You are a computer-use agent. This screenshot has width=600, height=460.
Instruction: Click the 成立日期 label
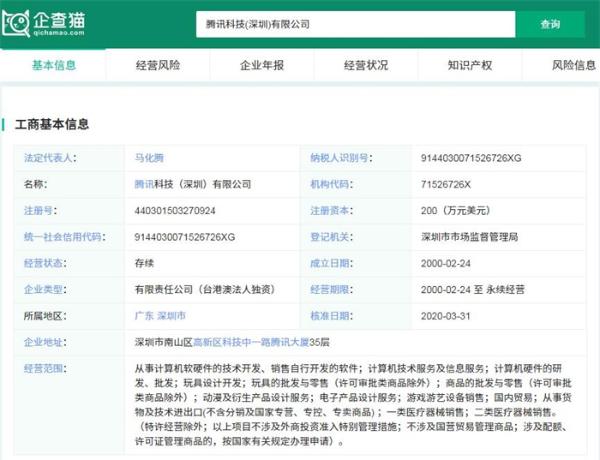[331, 263]
